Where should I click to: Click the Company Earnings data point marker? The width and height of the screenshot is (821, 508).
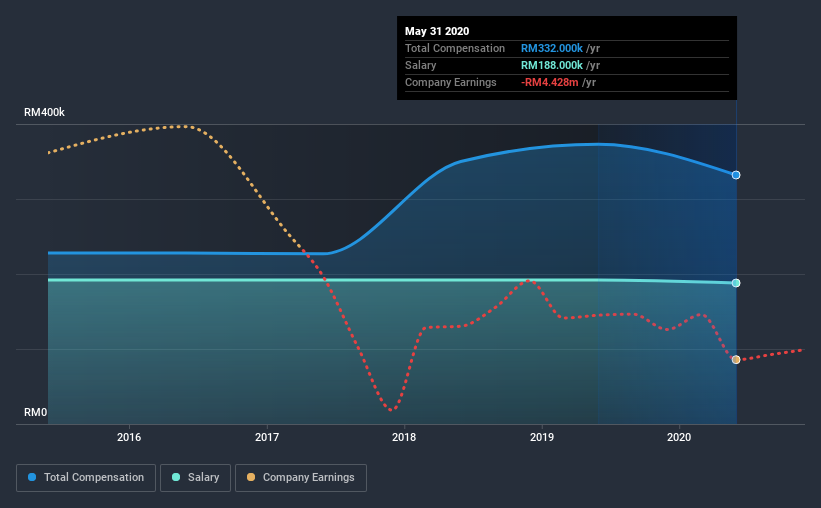736,360
